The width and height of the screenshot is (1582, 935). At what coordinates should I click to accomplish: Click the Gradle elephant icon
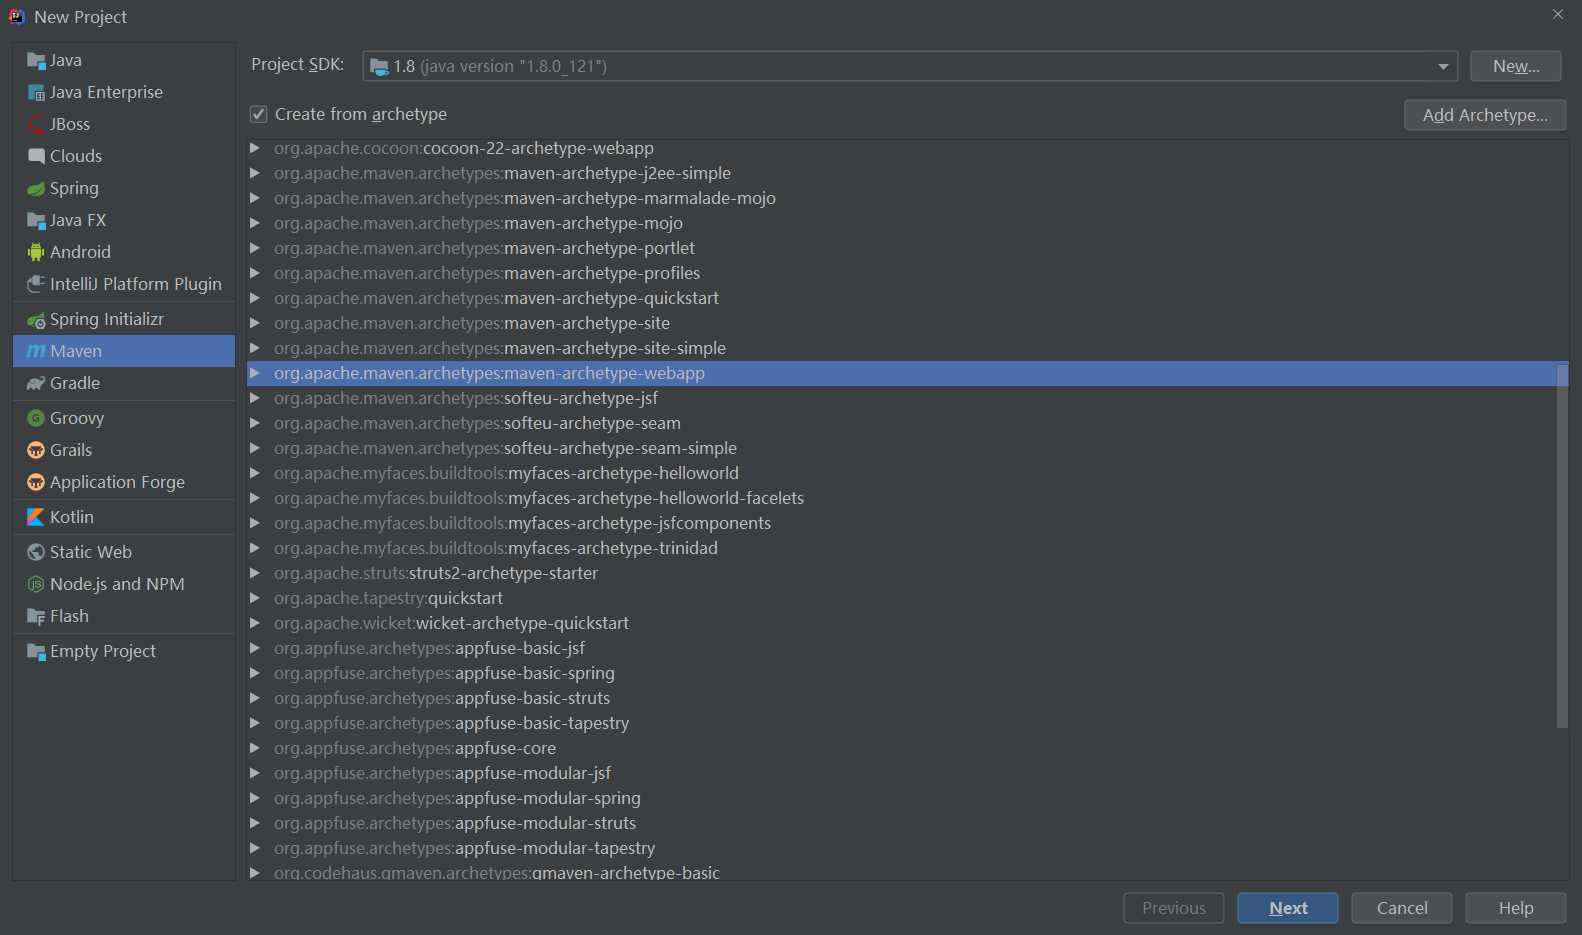36,384
